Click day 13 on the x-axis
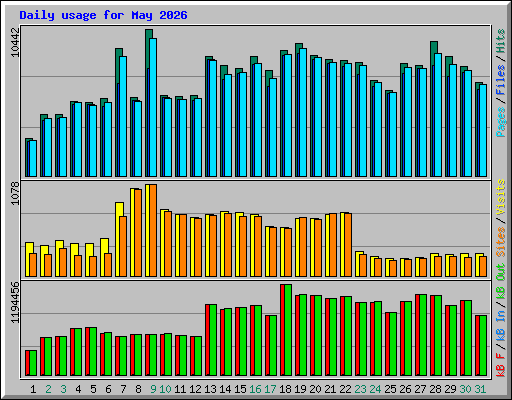Screen dimensions: 512x400 [210, 389]
